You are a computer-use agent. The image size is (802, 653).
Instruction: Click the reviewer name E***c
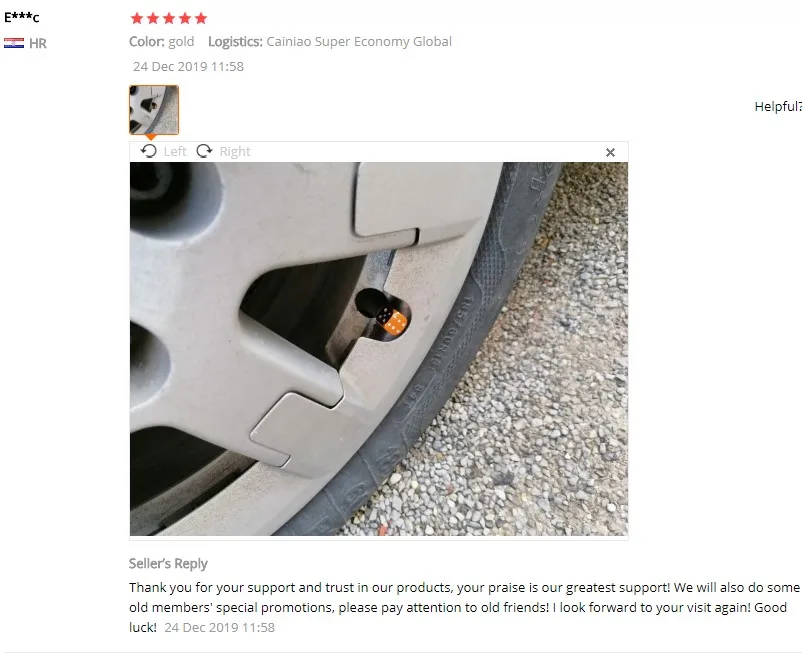(x=21, y=17)
